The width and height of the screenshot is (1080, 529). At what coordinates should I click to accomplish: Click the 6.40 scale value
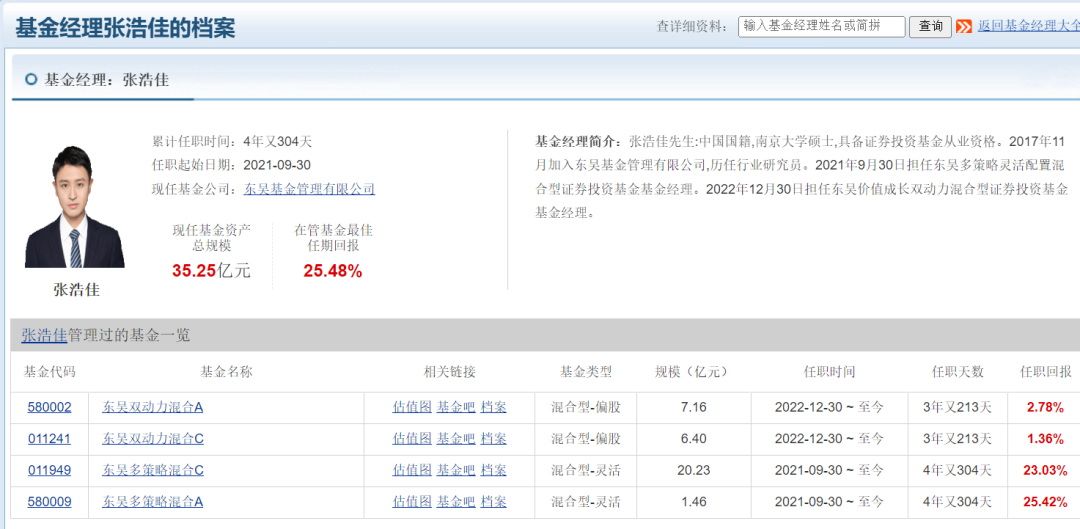coord(694,439)
